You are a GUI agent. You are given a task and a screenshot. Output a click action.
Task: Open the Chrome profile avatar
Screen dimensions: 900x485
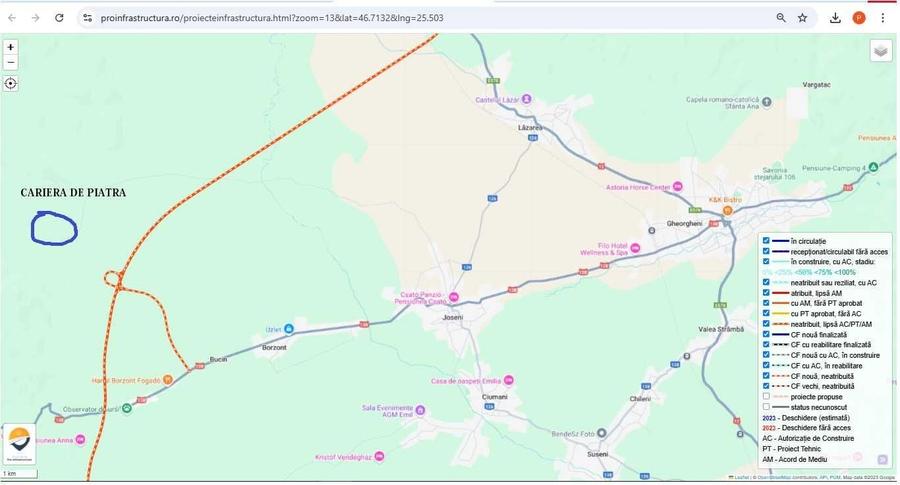(859, 18)
